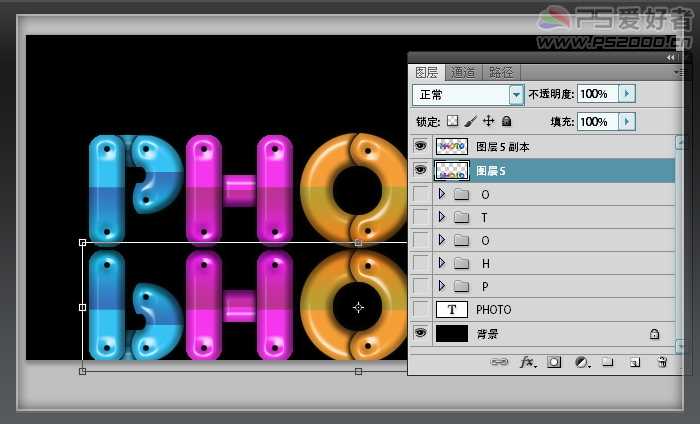Show the O group below T
The width and height of the screenshot is (700, 424).
click(420, 240)
